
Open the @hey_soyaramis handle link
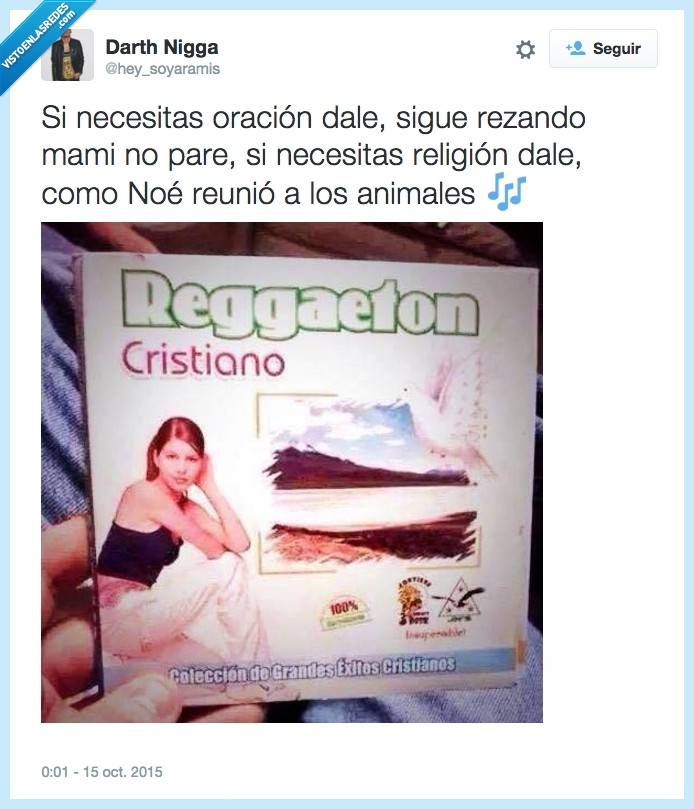tap(163, 69)
